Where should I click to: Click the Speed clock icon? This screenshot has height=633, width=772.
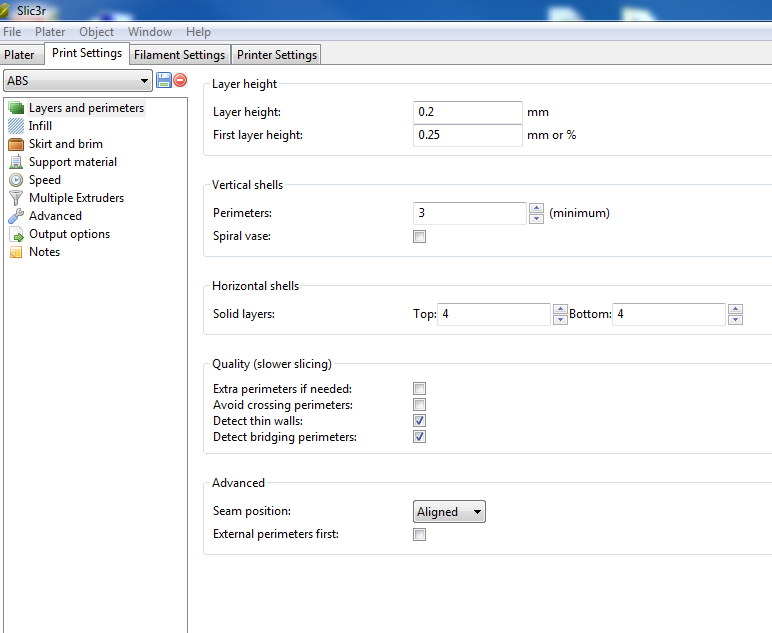tap(16, 180)
